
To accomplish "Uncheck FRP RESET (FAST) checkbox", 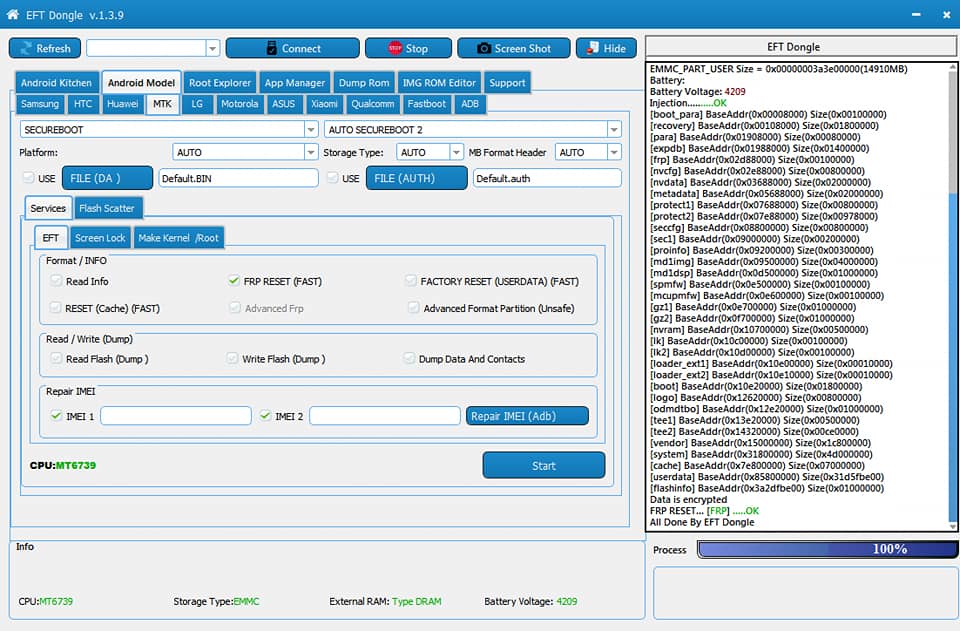I will (233, 281).
